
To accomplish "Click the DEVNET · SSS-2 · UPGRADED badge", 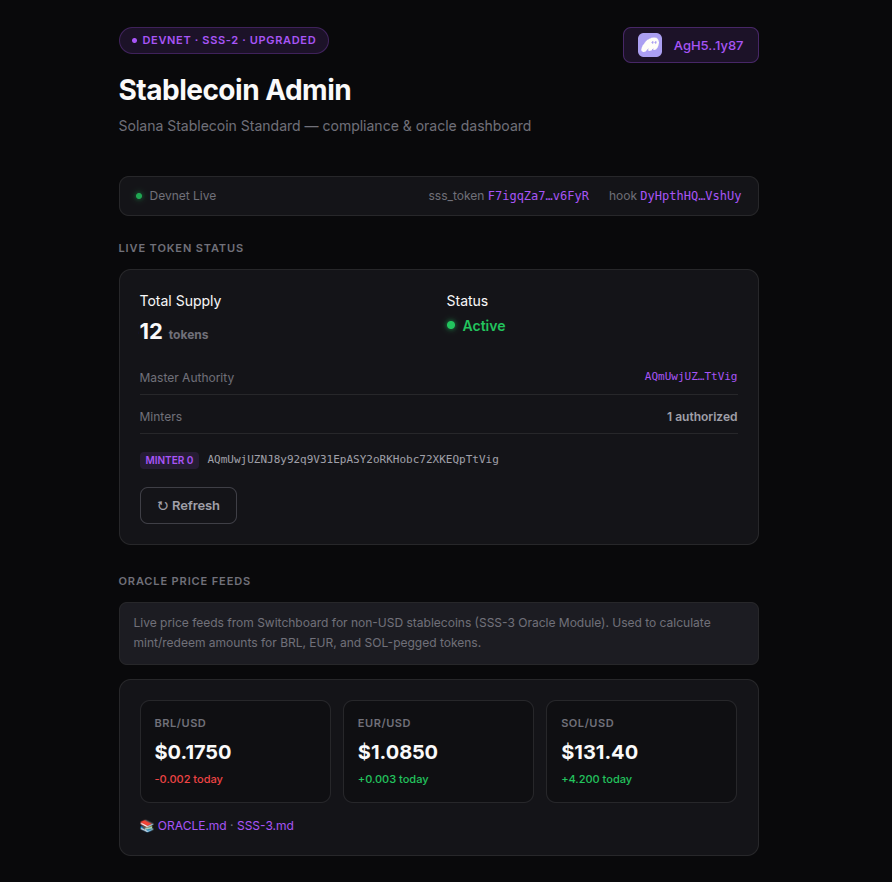I will 224,41.
